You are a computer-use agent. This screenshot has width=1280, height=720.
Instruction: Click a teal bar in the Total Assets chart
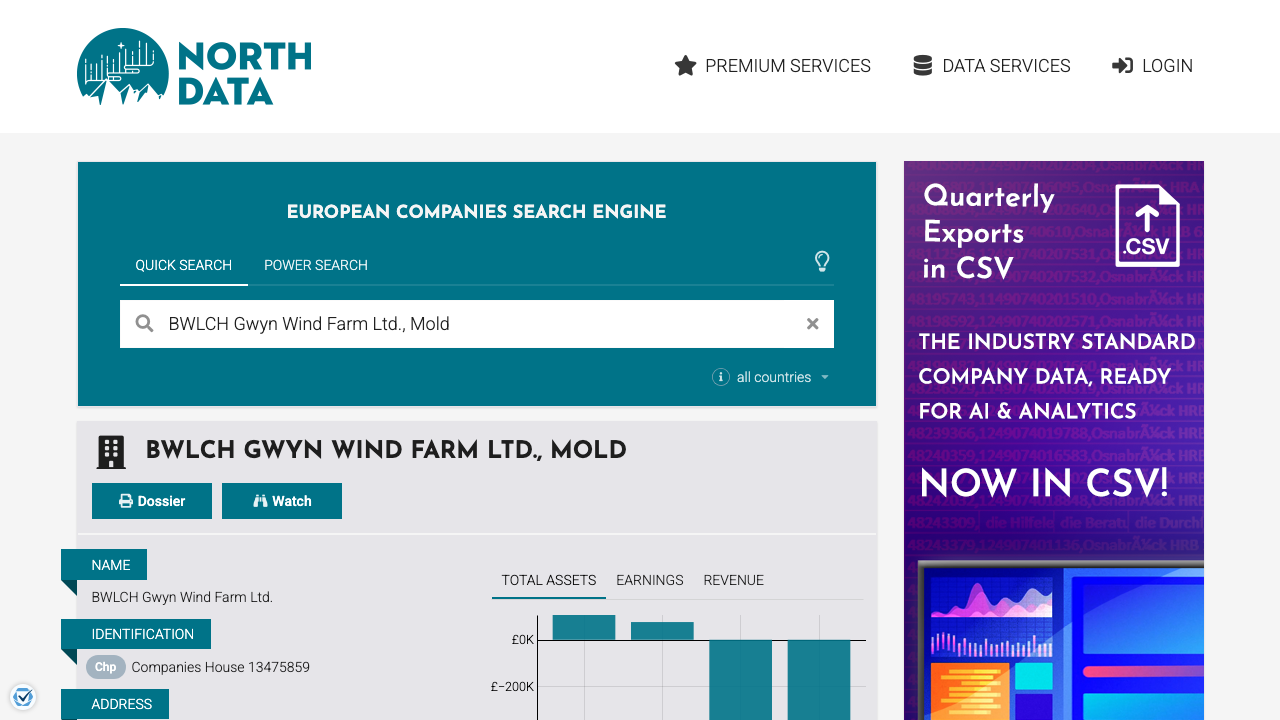tap(582, 625)
